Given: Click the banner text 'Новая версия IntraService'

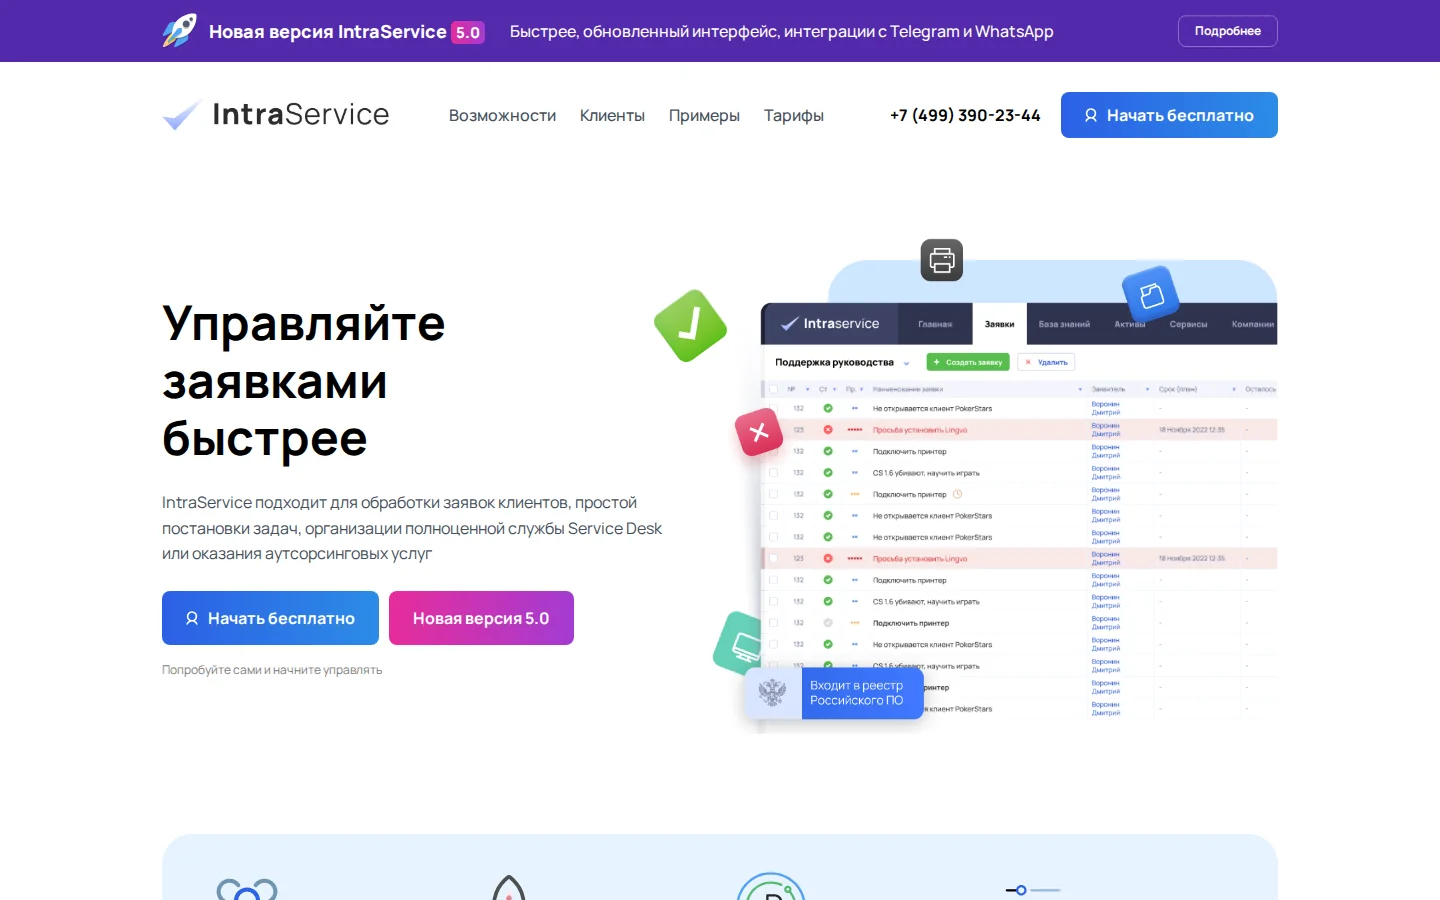Looking at the screenshot, I should point(328,32).
